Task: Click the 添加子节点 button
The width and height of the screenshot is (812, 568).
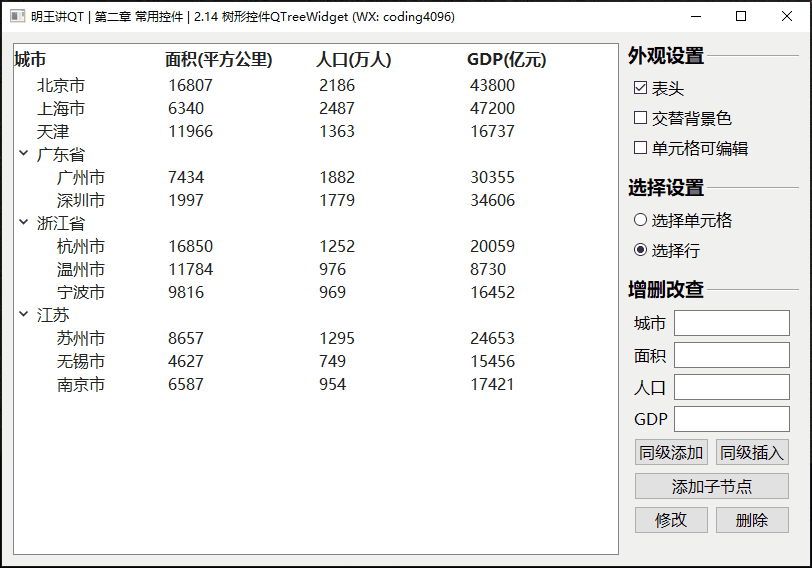Action: 711,487
